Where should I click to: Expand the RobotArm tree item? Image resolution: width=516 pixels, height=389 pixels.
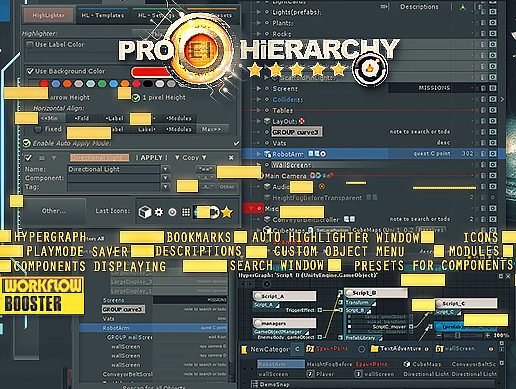coord(258,154)
